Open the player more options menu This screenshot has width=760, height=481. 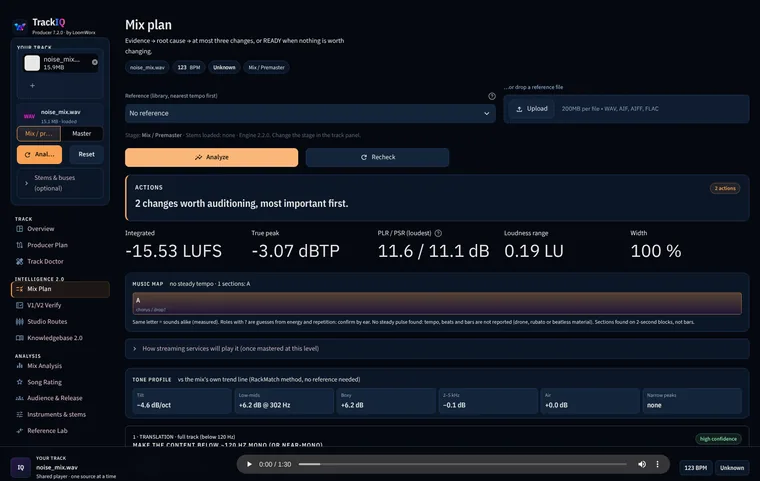pos(657,465)
